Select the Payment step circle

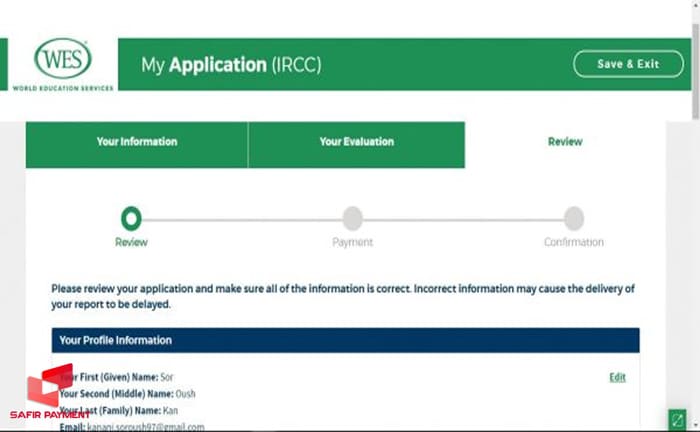[x=352, y=218]
